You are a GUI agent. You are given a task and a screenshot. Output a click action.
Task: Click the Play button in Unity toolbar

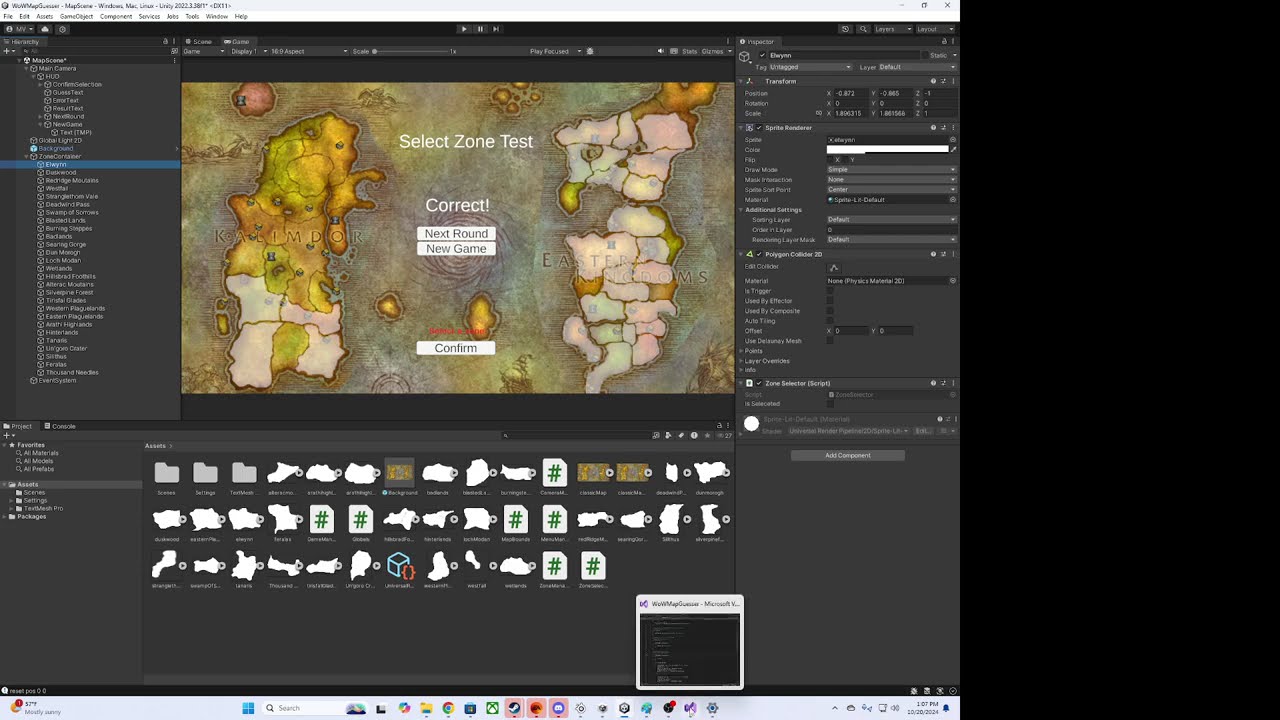pyautogui.click(x=463, y=29)
